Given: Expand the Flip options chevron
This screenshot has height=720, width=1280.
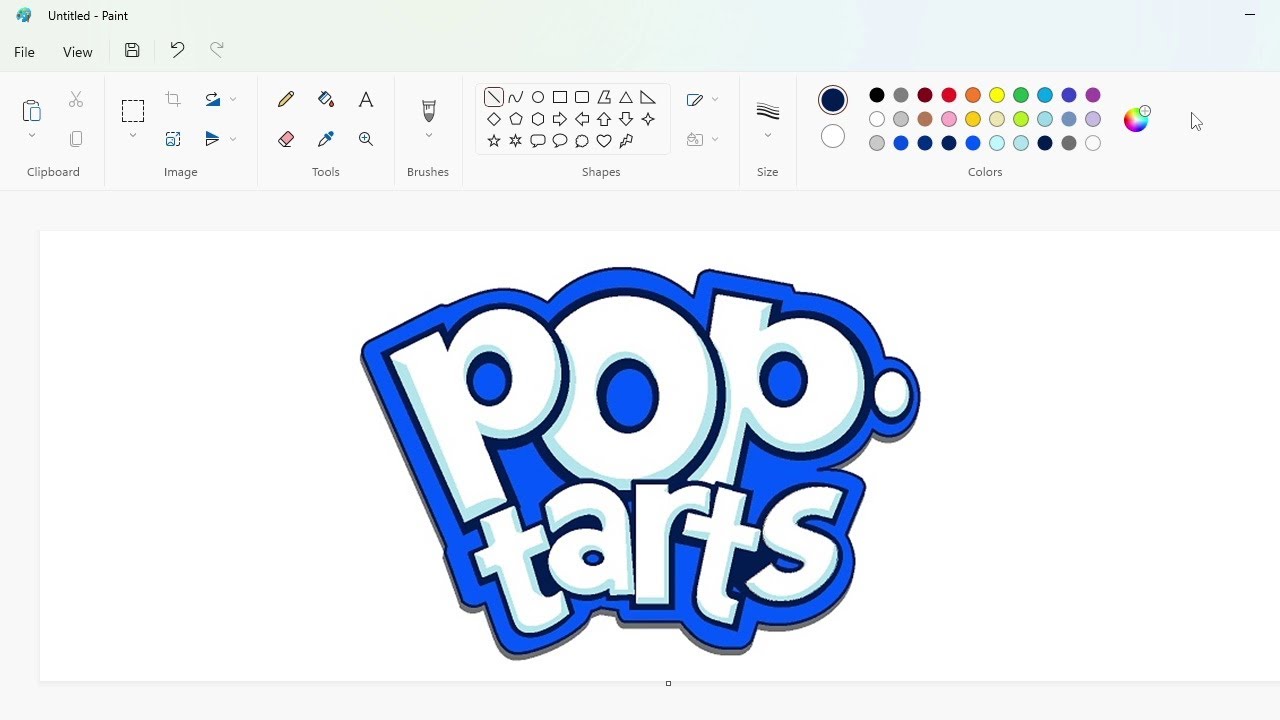Looking at the screenshot, I should 233,139.
